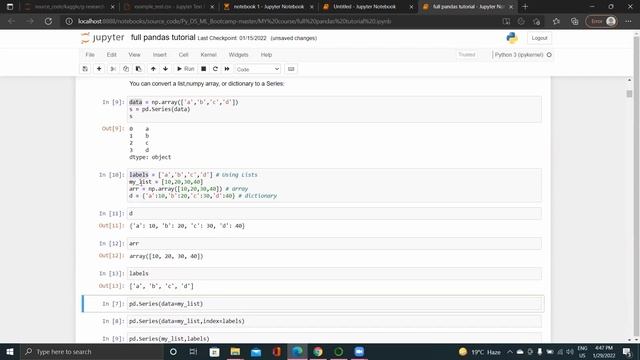The height and width of the screenshot is (360, 640).
Task: Move selected cell down arrow
Action: [165, 69]
